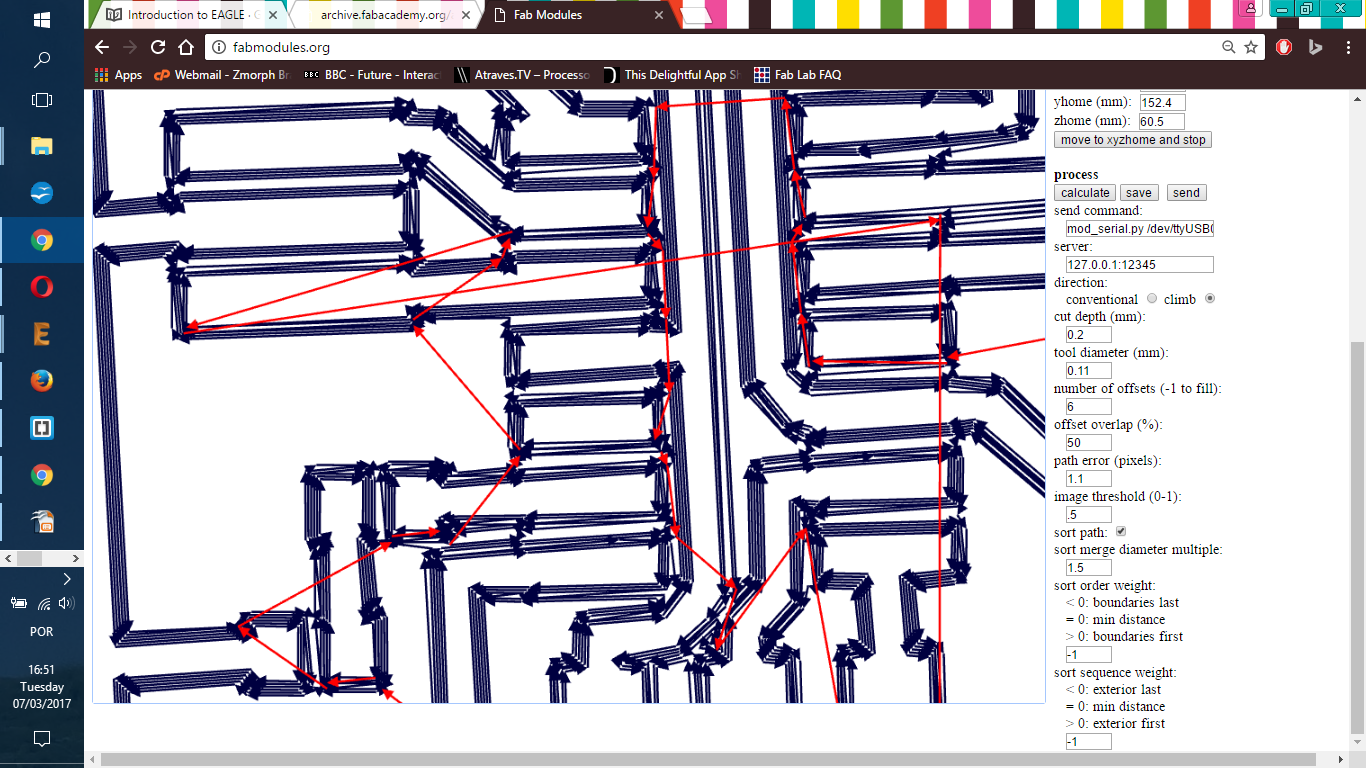1366x768 pixels.
Task: Open the This Delightful App bookmark
Action: (671, 75)
